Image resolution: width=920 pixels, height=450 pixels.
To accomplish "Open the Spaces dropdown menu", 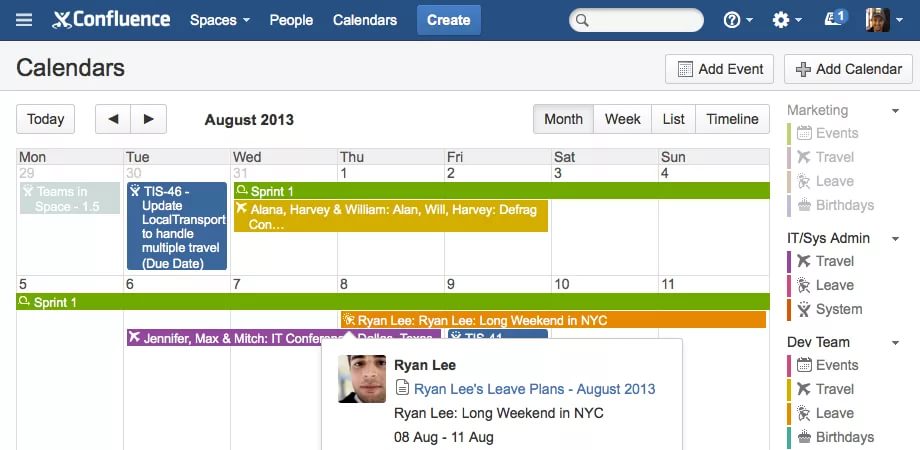I will pyautogui.click(x=220, y=20).
